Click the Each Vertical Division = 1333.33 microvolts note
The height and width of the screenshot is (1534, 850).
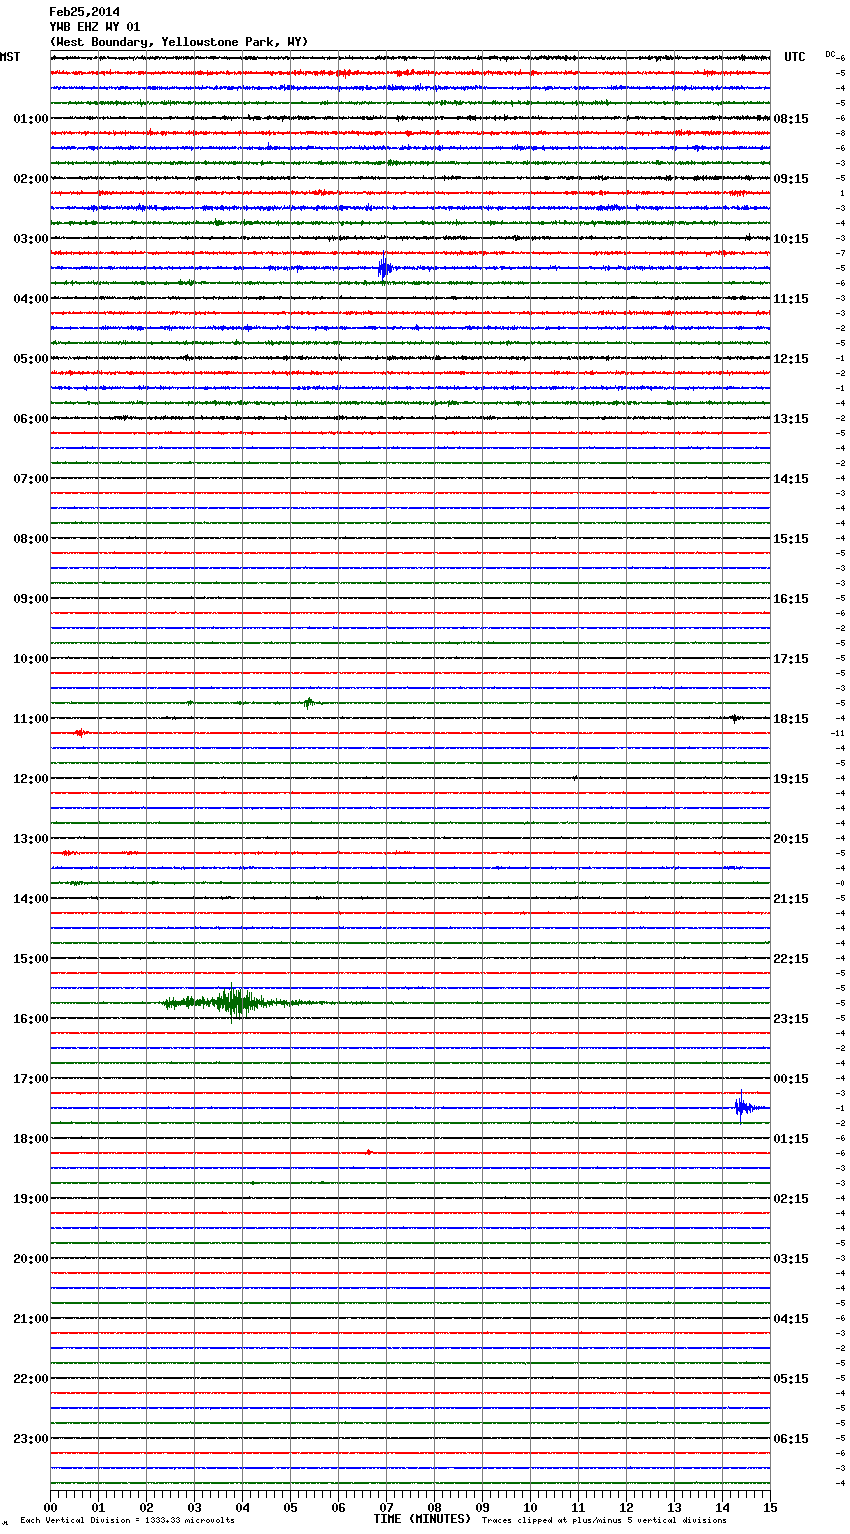coord(128,1521)
